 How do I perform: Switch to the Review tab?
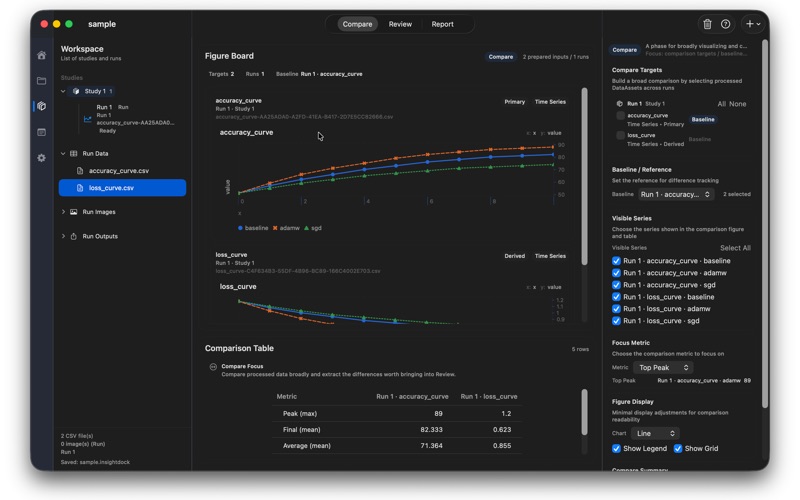pos(400,24)
